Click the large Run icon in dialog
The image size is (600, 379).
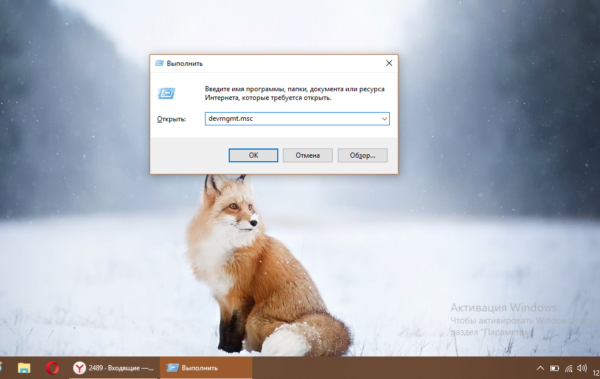pos(166,93)
